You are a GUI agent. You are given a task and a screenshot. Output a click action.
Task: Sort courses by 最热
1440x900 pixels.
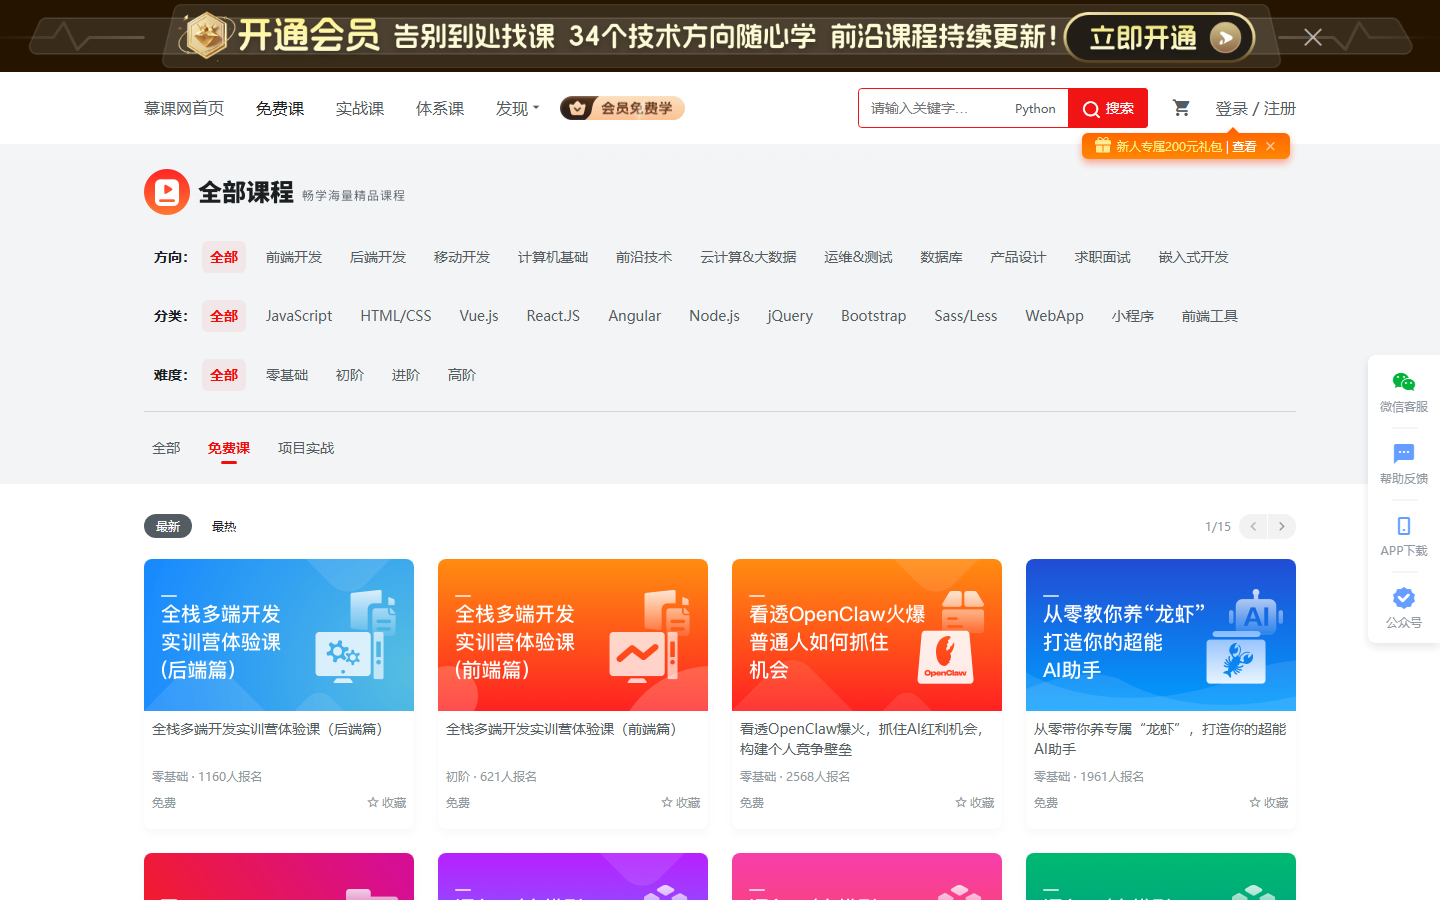[224, 526]
